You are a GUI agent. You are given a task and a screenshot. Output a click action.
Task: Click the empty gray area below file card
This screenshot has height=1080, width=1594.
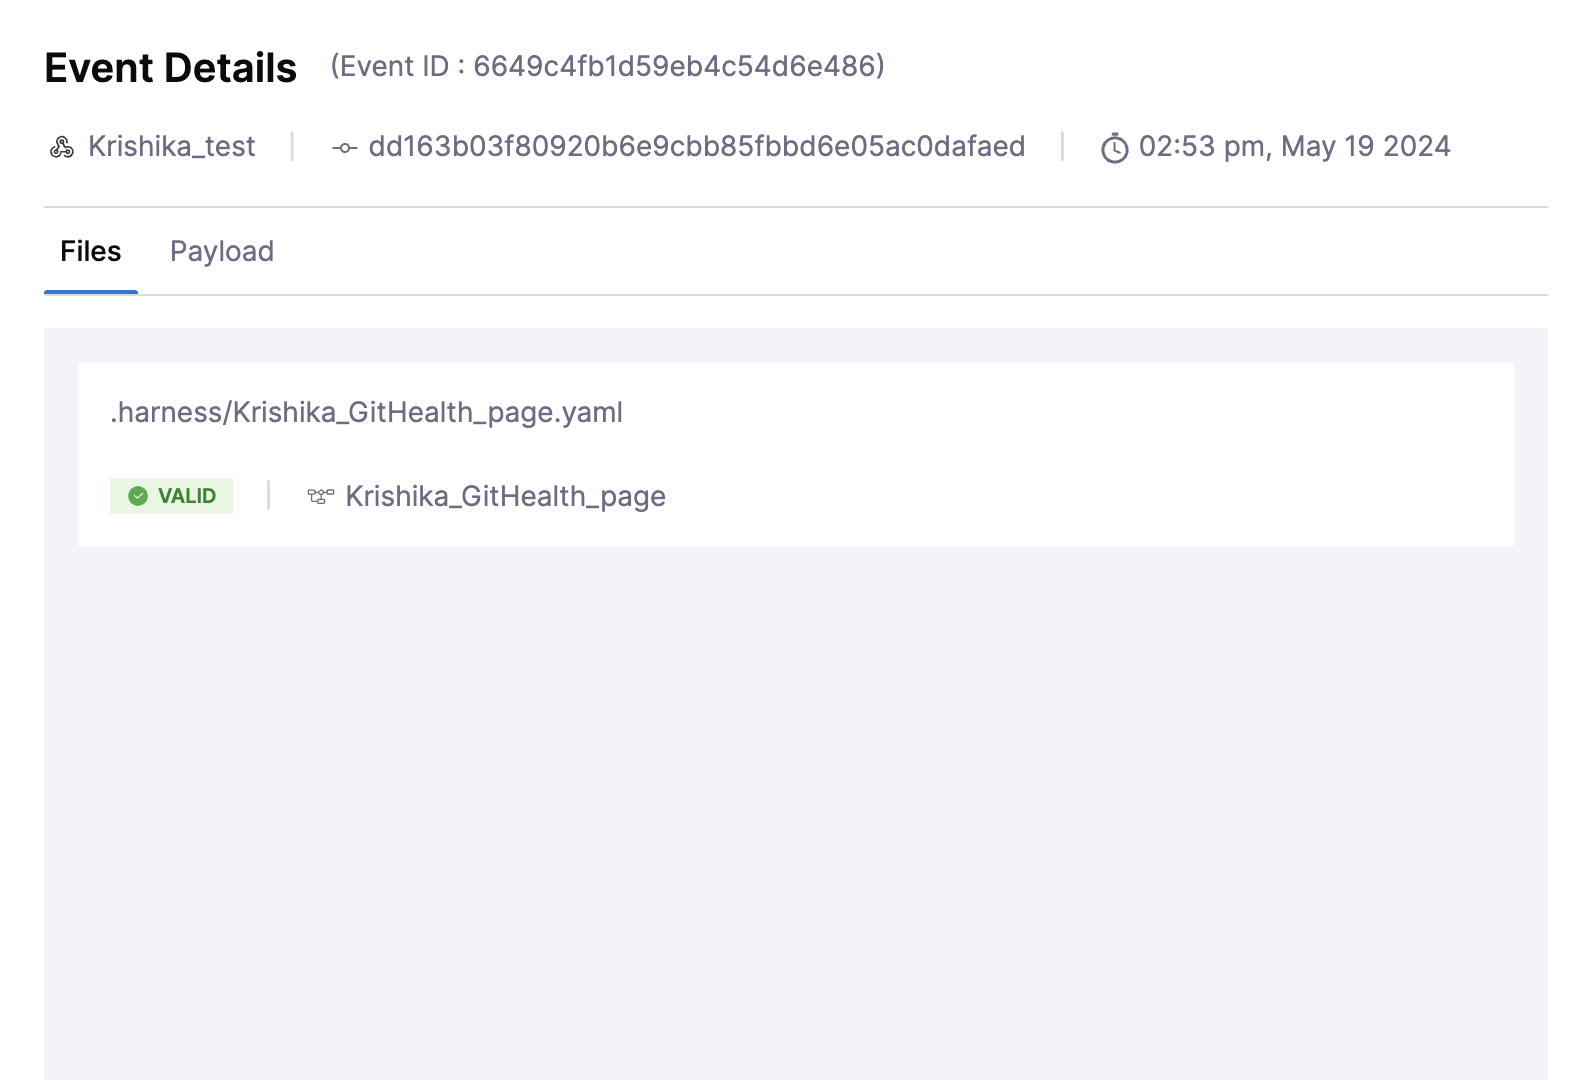click(796, 800)
